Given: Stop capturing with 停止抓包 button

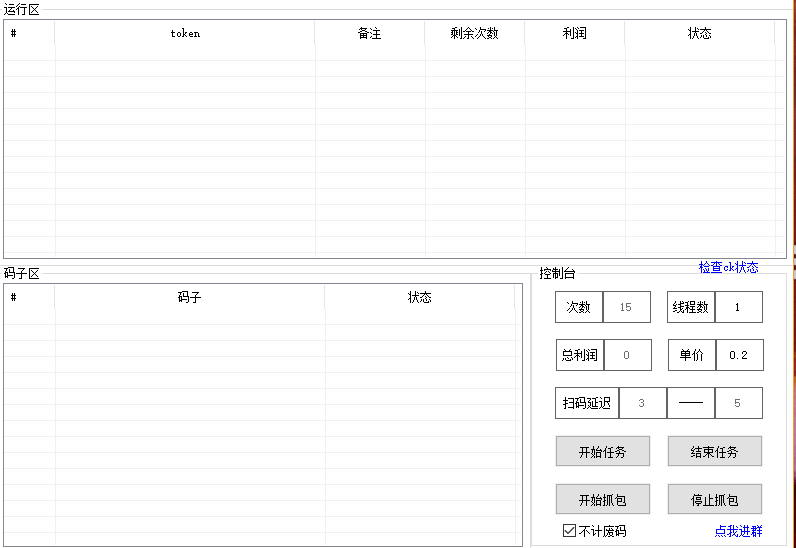Looking at the screenshot, I should (x=714, y=500).
